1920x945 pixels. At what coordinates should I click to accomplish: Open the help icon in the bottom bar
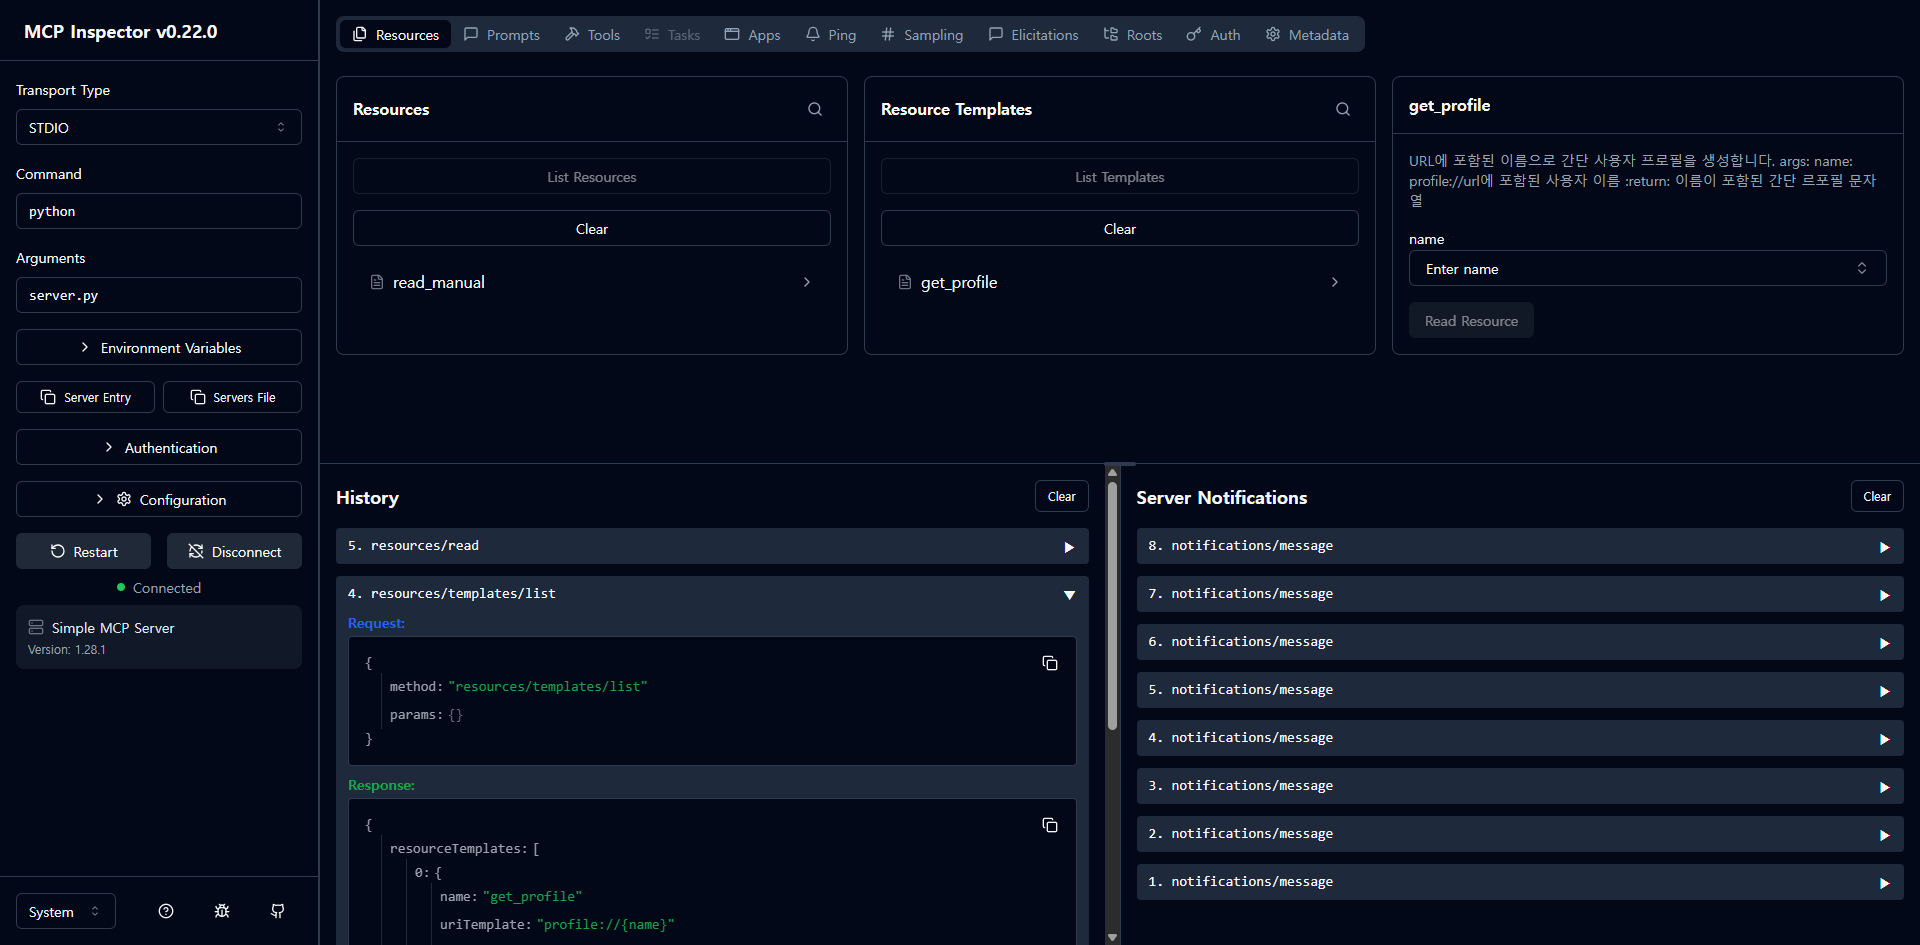(166, 911)
